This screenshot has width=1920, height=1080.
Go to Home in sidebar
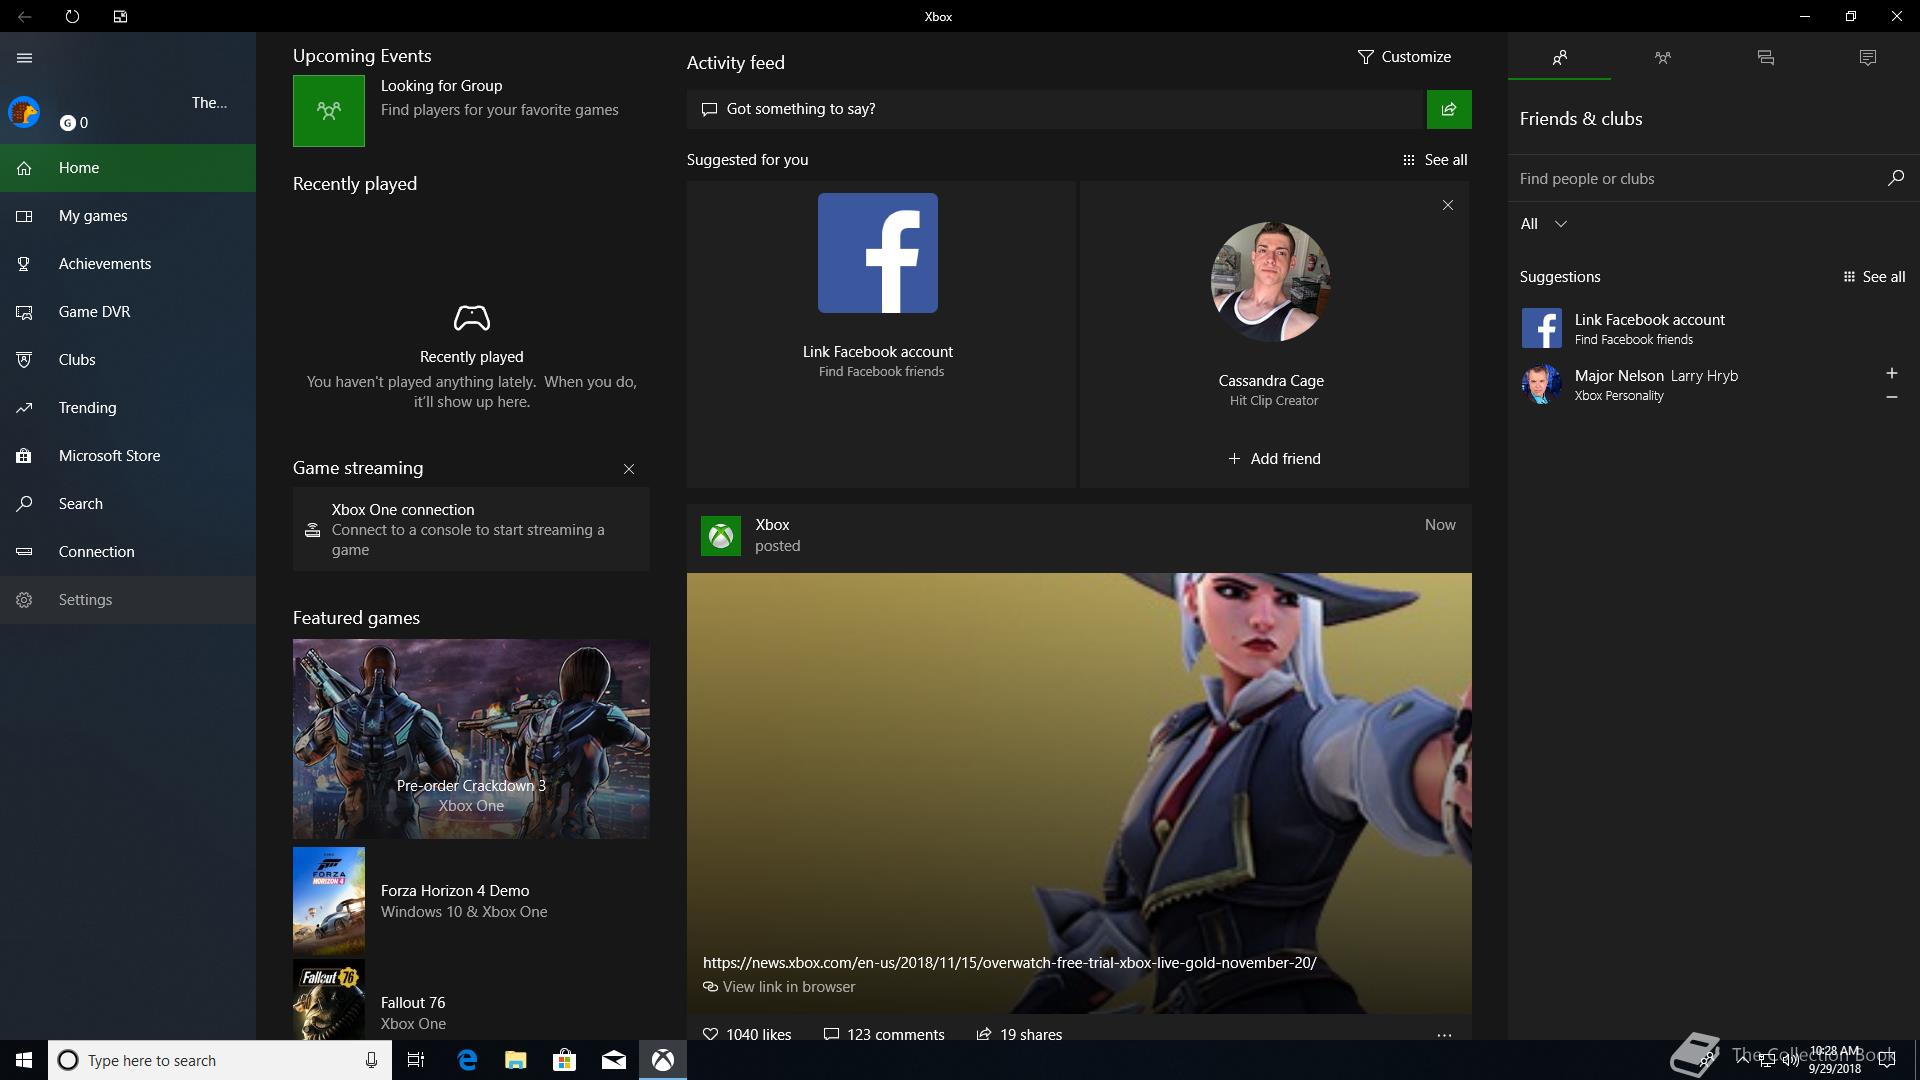[x=128, y=168]
